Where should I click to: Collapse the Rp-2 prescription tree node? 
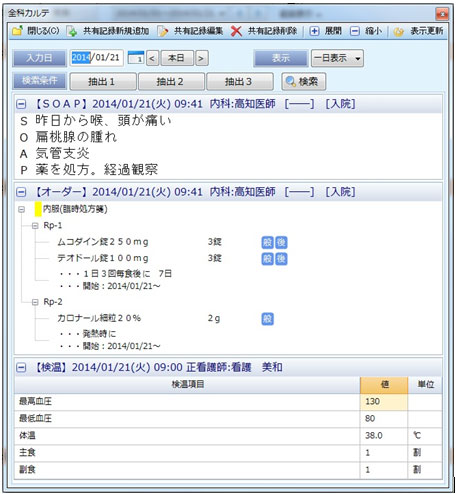click(35, 302)
